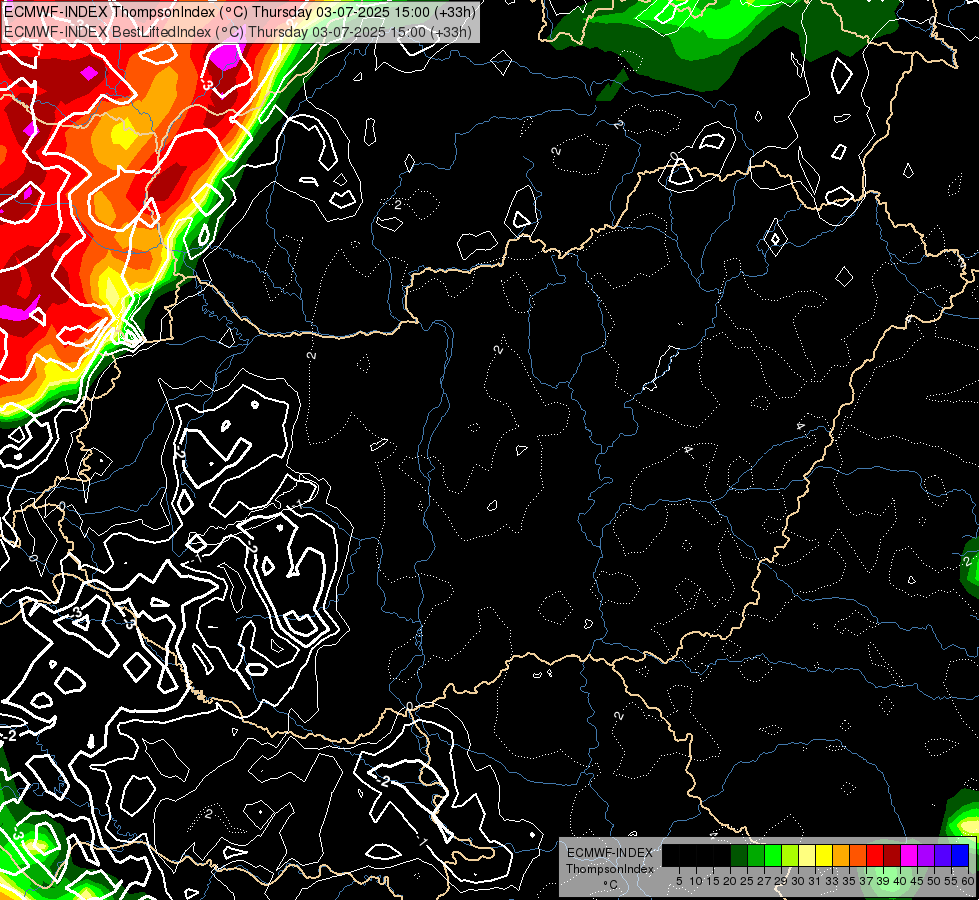Click the legend tick value 31
979x900 pixels.
coord(815,881)
